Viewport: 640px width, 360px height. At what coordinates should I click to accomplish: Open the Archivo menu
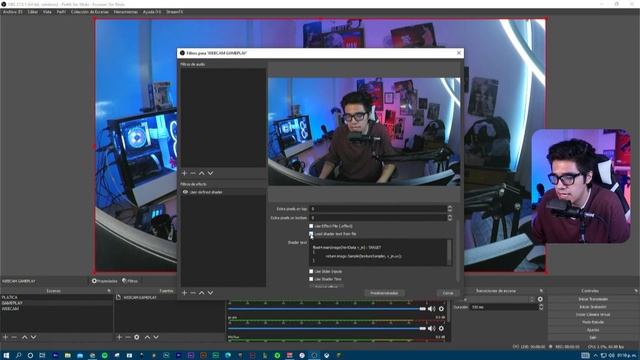click(x=13, y=12)
